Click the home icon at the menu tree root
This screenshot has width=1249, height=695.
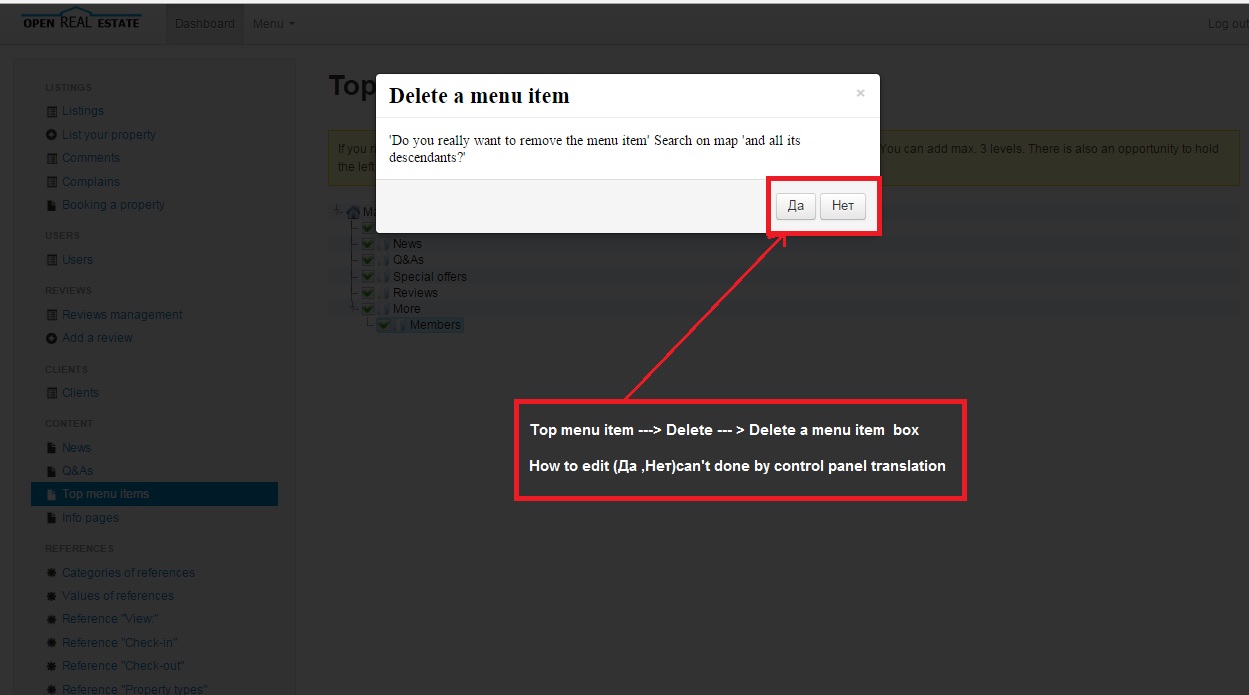click(352, 211)
